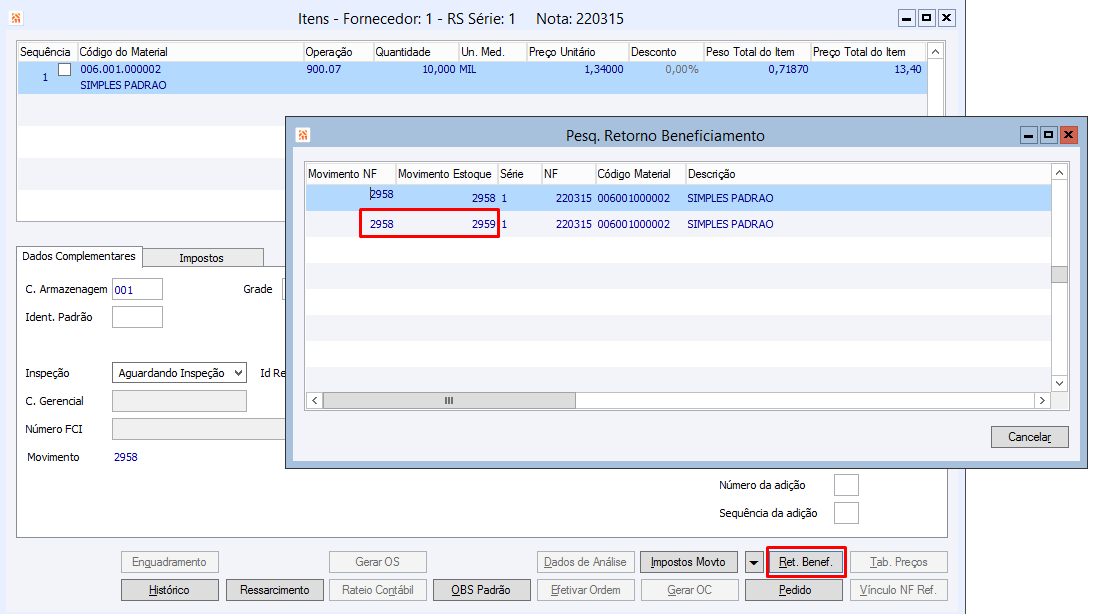Click the Dados de Análise button
This screenshot has width=1096, height=614.
pos(586,562)
